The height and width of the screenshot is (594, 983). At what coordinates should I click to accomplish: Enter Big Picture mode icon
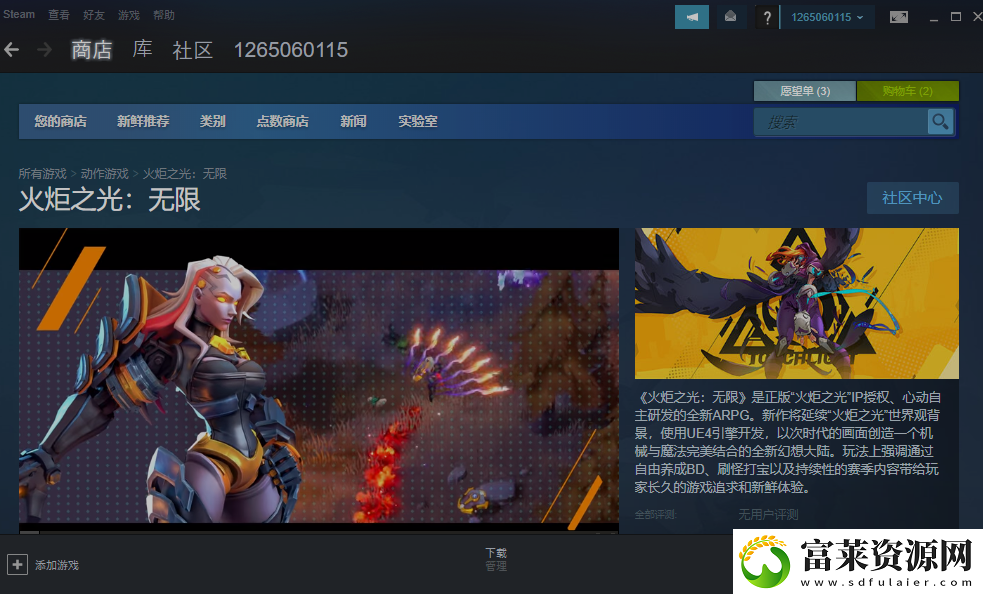898,17
